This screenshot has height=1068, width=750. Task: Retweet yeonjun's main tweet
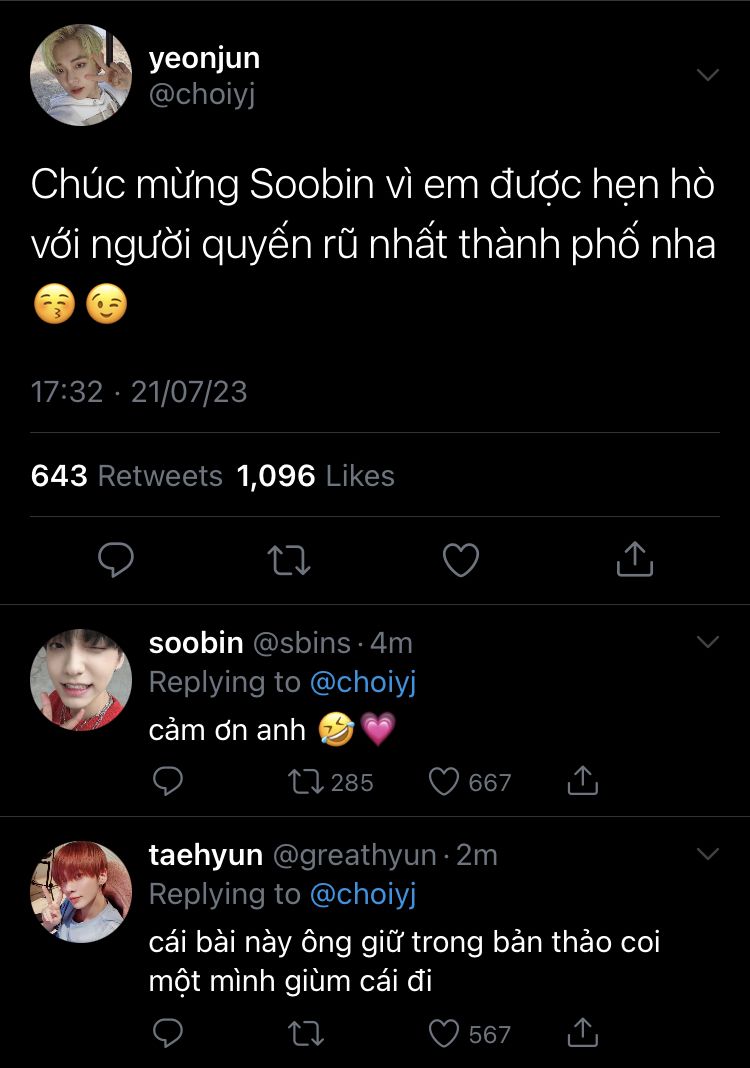click(x=290, y=560)
